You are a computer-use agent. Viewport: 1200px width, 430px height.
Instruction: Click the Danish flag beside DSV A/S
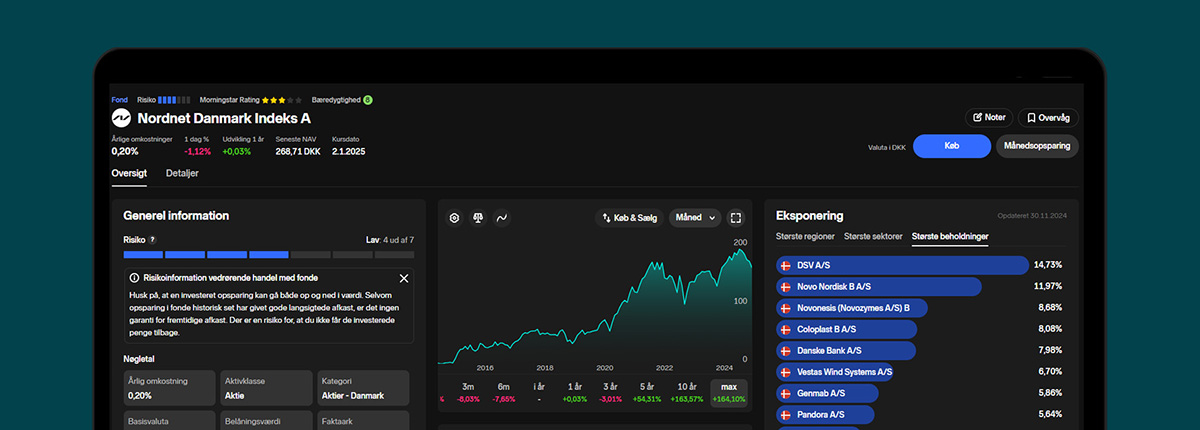785,265
